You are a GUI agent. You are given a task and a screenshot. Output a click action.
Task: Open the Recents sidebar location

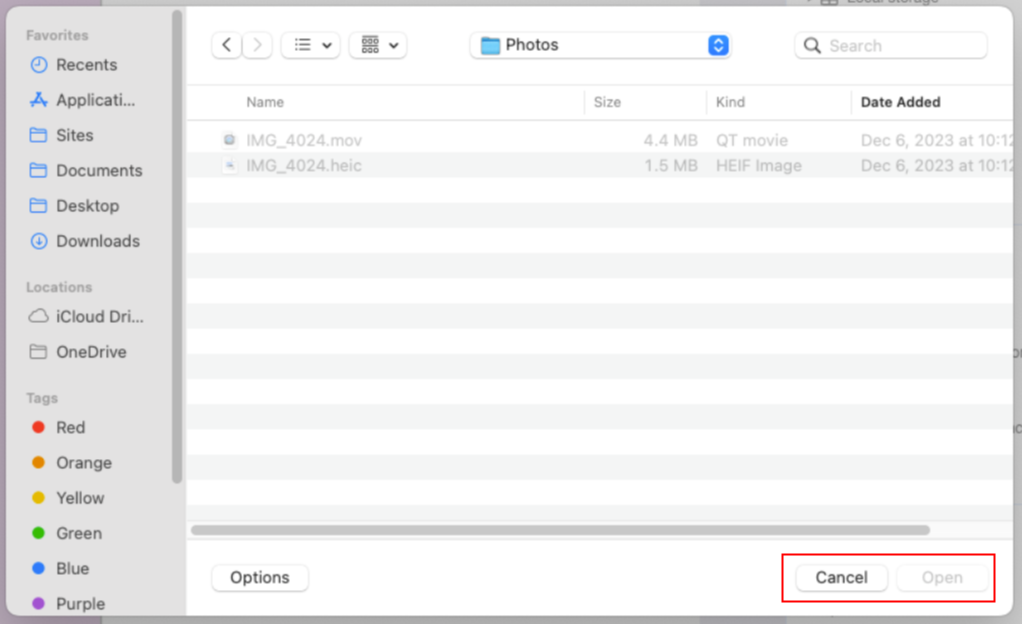point(86,65)
